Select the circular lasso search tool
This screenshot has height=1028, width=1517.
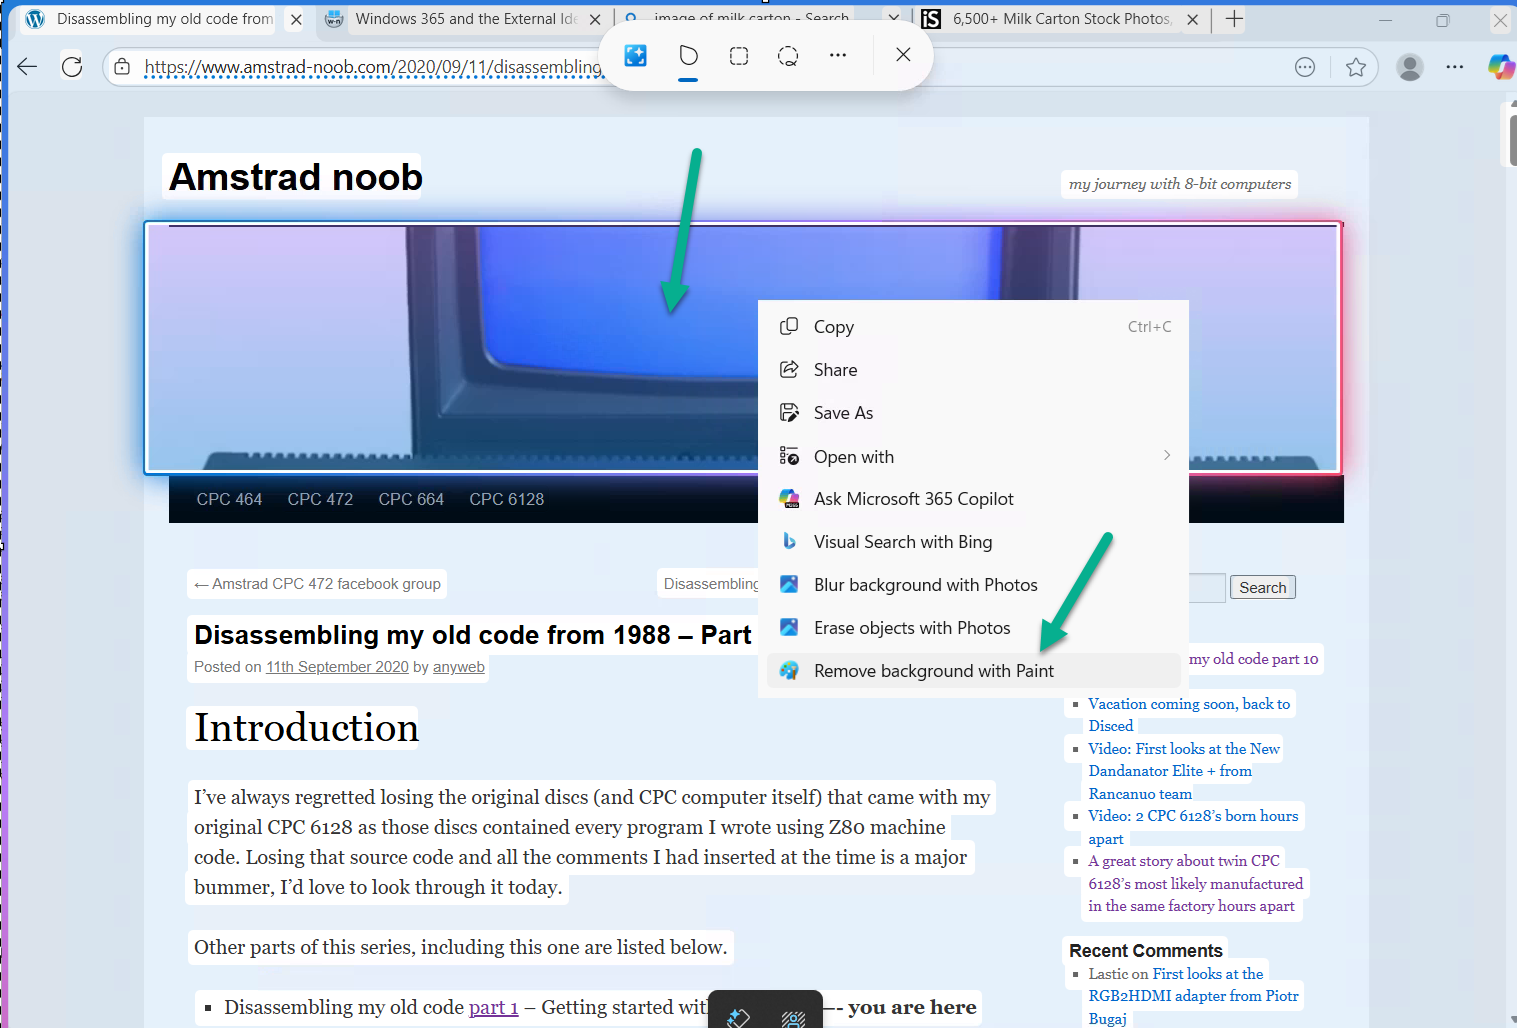click(788, 55)
